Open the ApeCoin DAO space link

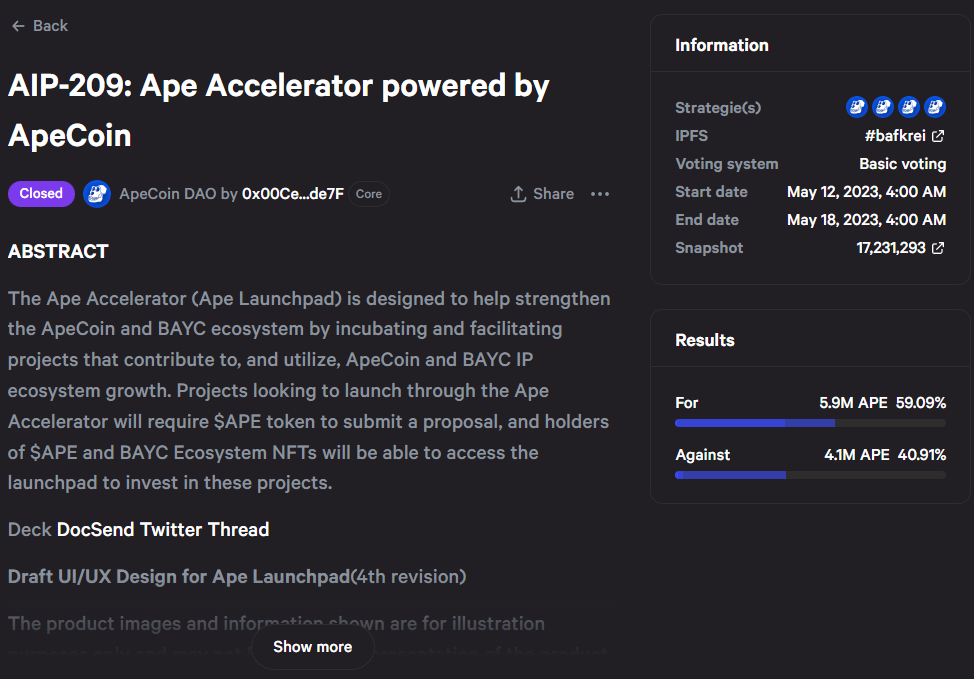[168, 194]
